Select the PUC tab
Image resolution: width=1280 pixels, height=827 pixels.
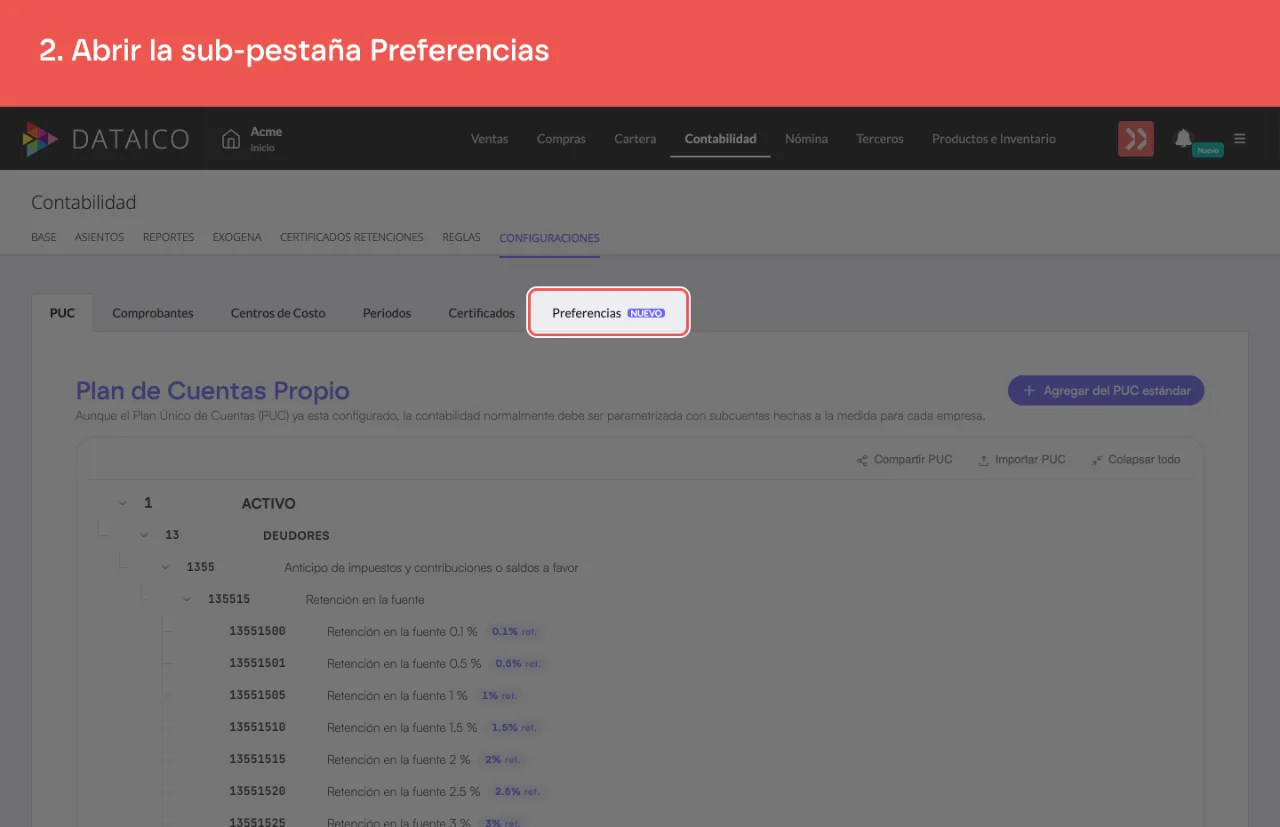click(62, 313)
